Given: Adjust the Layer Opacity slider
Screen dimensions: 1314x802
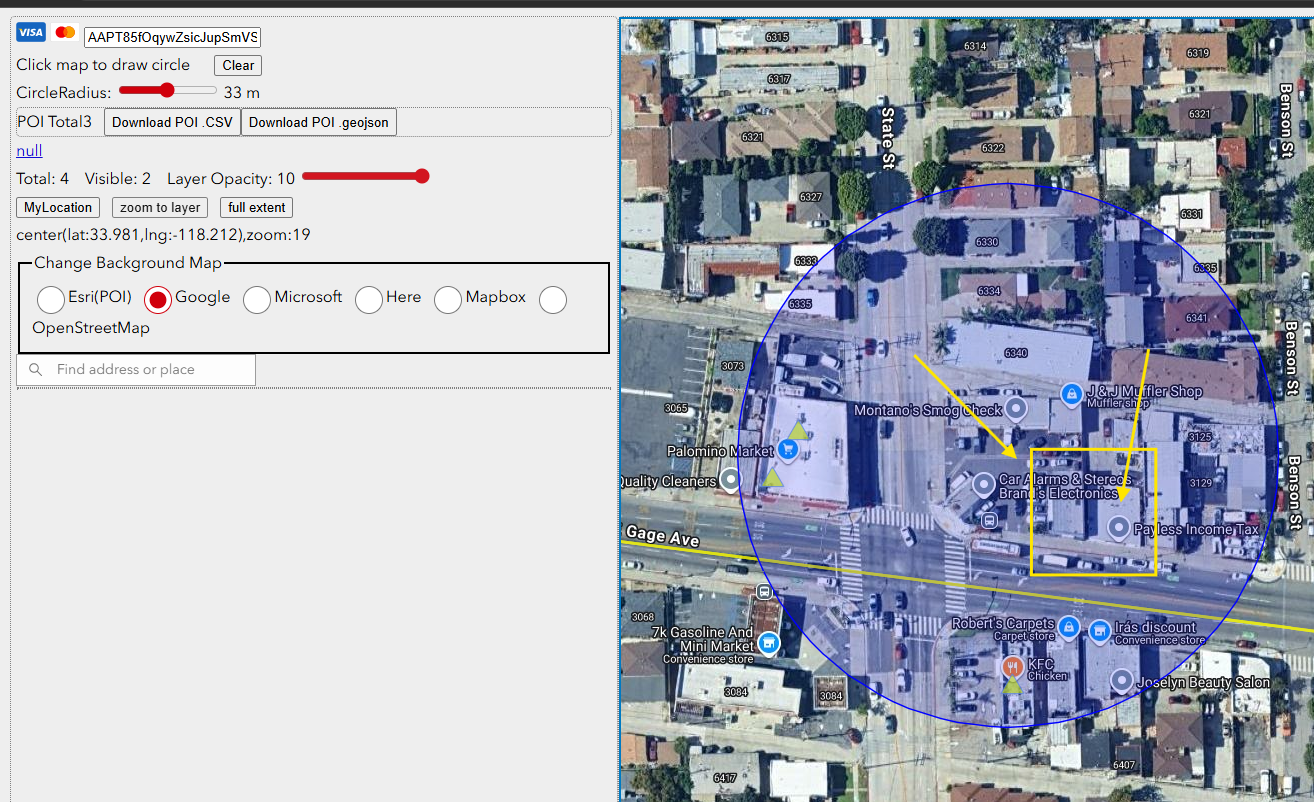Looking at the screenshot, I should pyautogui.click(x=366, y=177).
